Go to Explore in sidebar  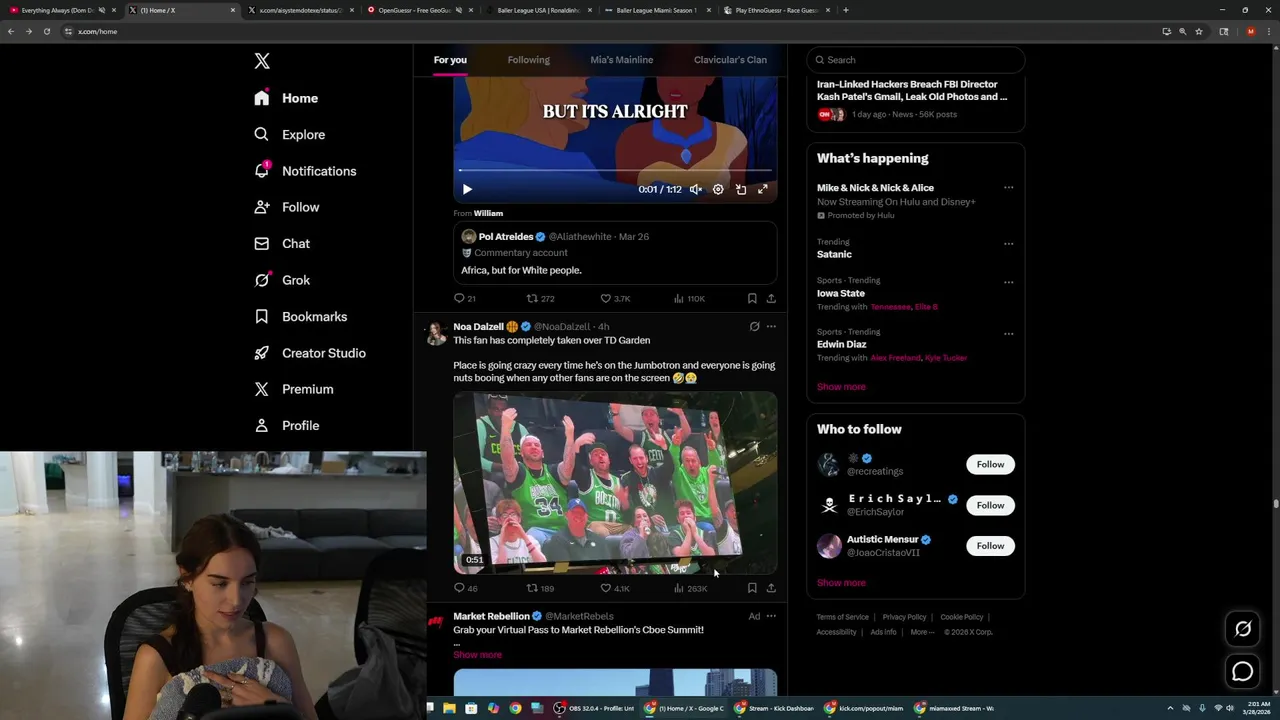click(x=289, y=134)
